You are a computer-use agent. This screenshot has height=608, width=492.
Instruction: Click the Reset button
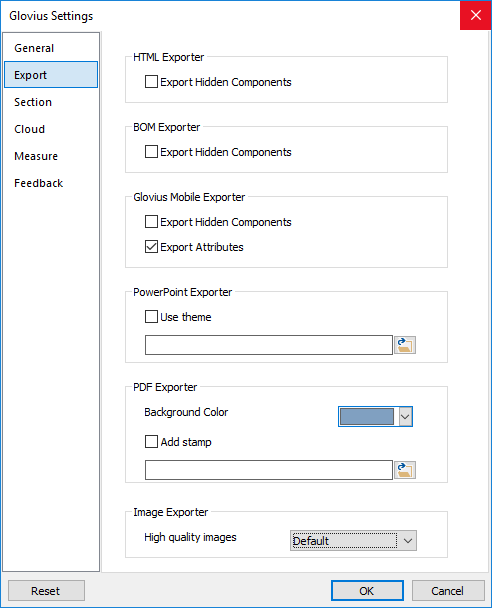(x=46, y=591)
